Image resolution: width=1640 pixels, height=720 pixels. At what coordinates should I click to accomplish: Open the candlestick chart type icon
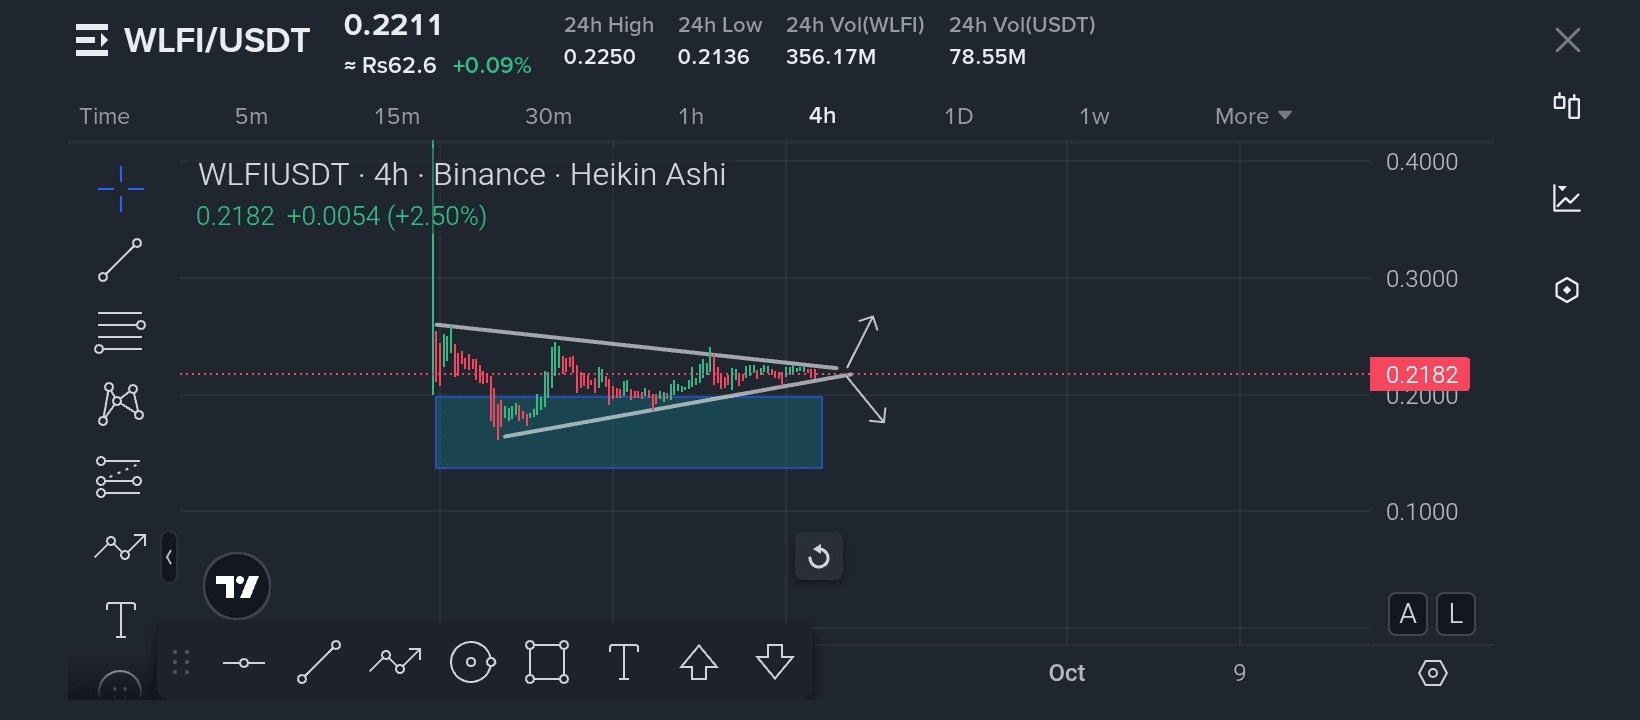pyautogui.click(x=1567, y=106)
